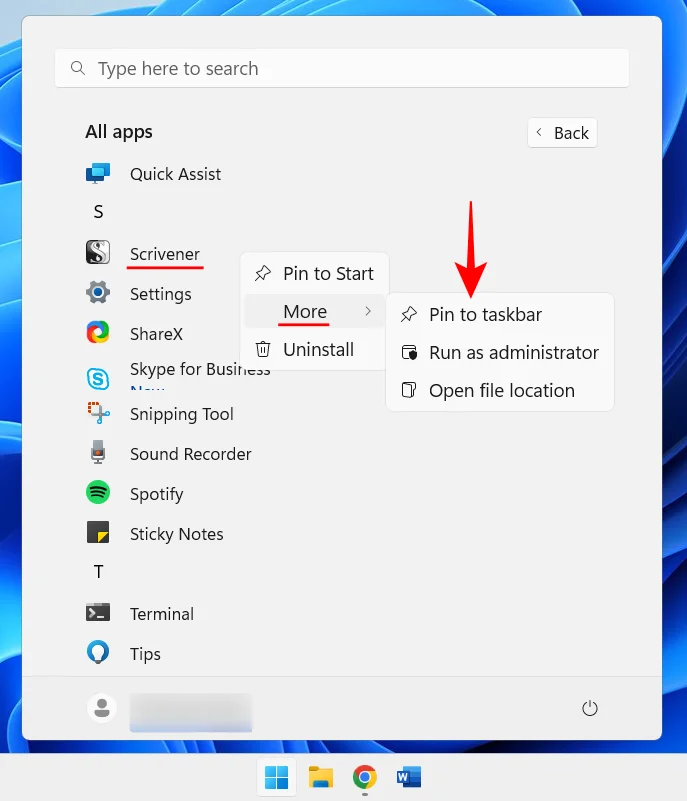Go back using the Back button
687x801 pixels.
pos(562,133)
